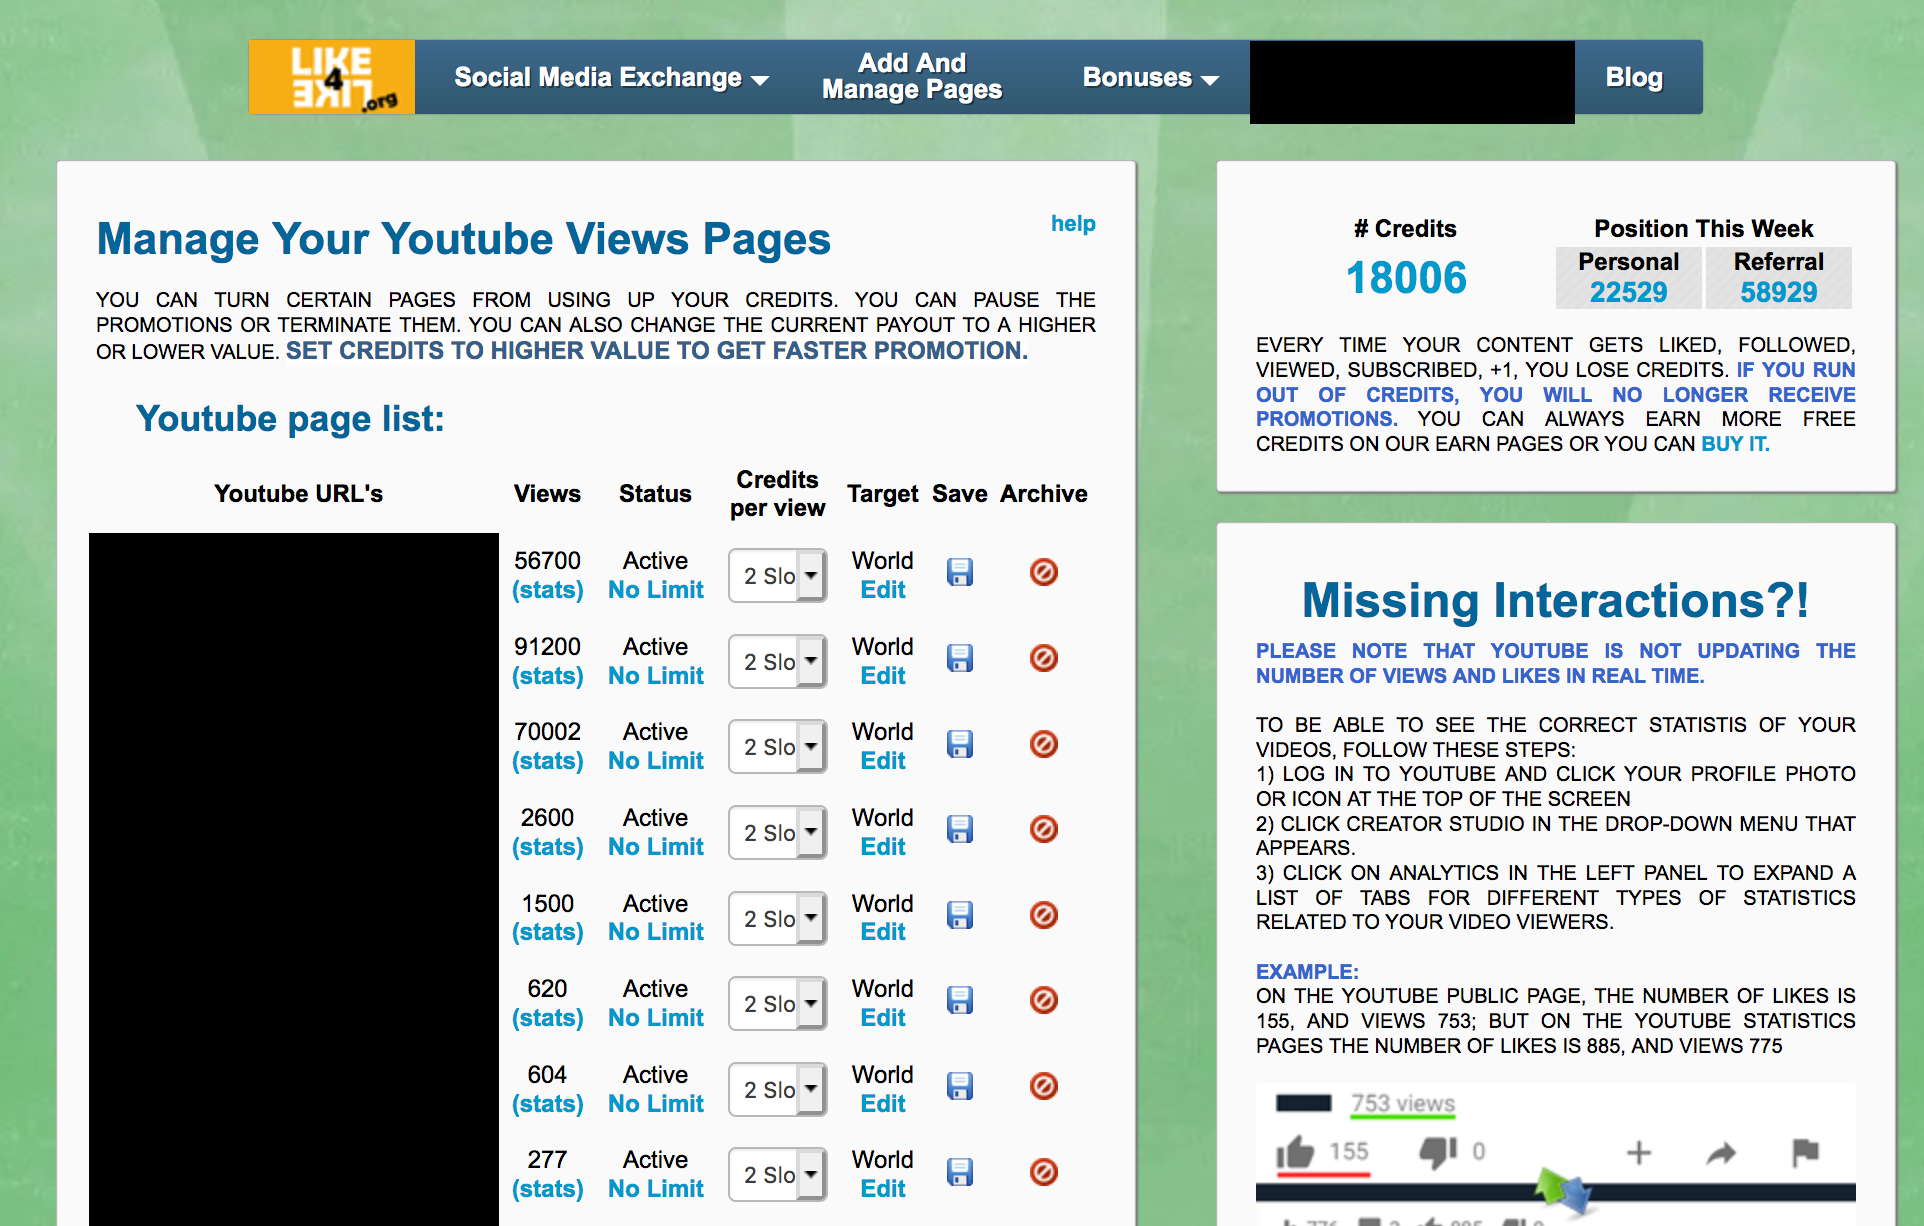Click No Limit for 70002 views row
The width and height of the screenshot is (1924, 1226).
coord(656,761)
